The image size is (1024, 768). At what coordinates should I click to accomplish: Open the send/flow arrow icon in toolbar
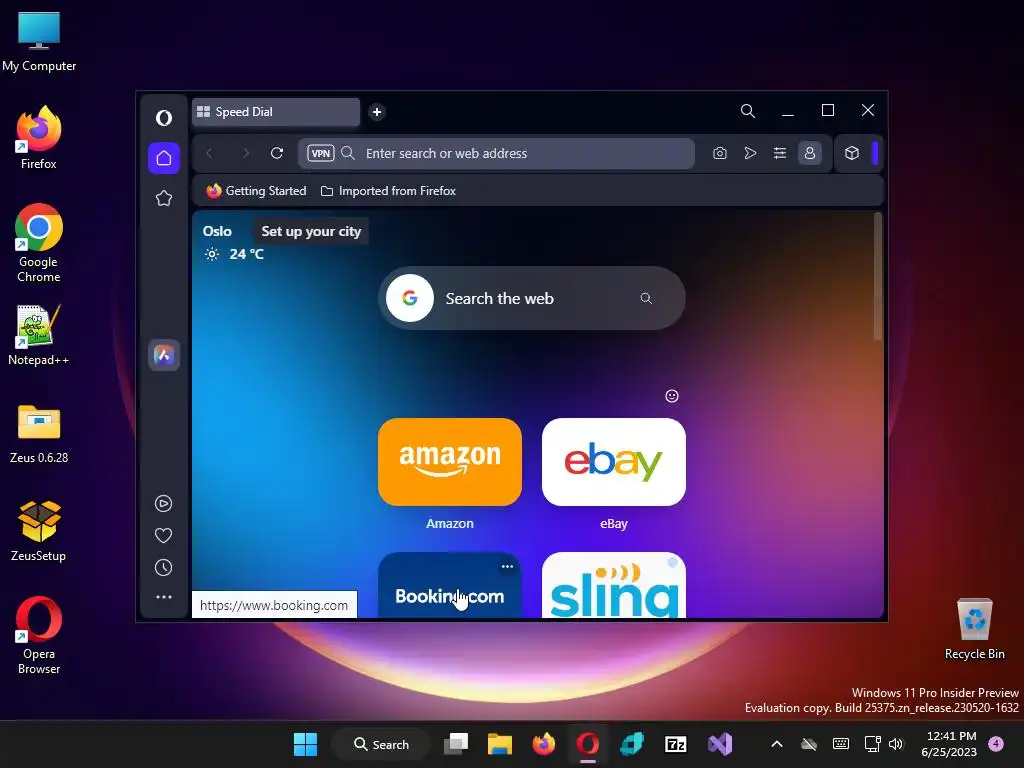750,153
